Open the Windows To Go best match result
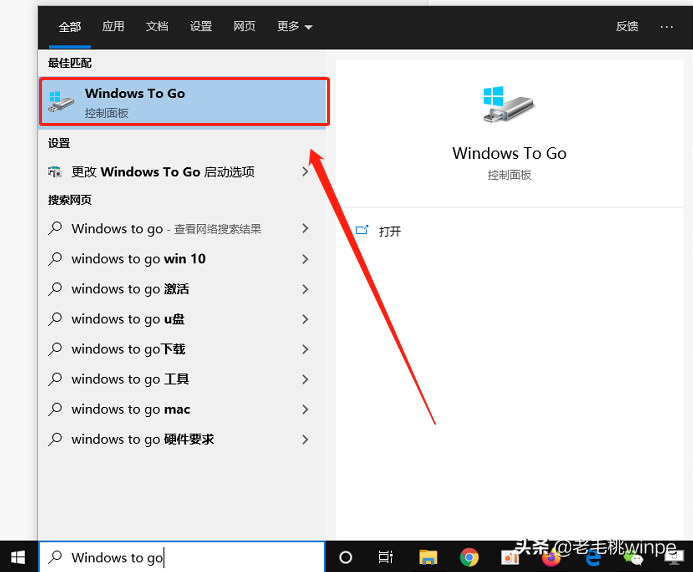This screenshot has width=693, height=572. click(184, 102)
